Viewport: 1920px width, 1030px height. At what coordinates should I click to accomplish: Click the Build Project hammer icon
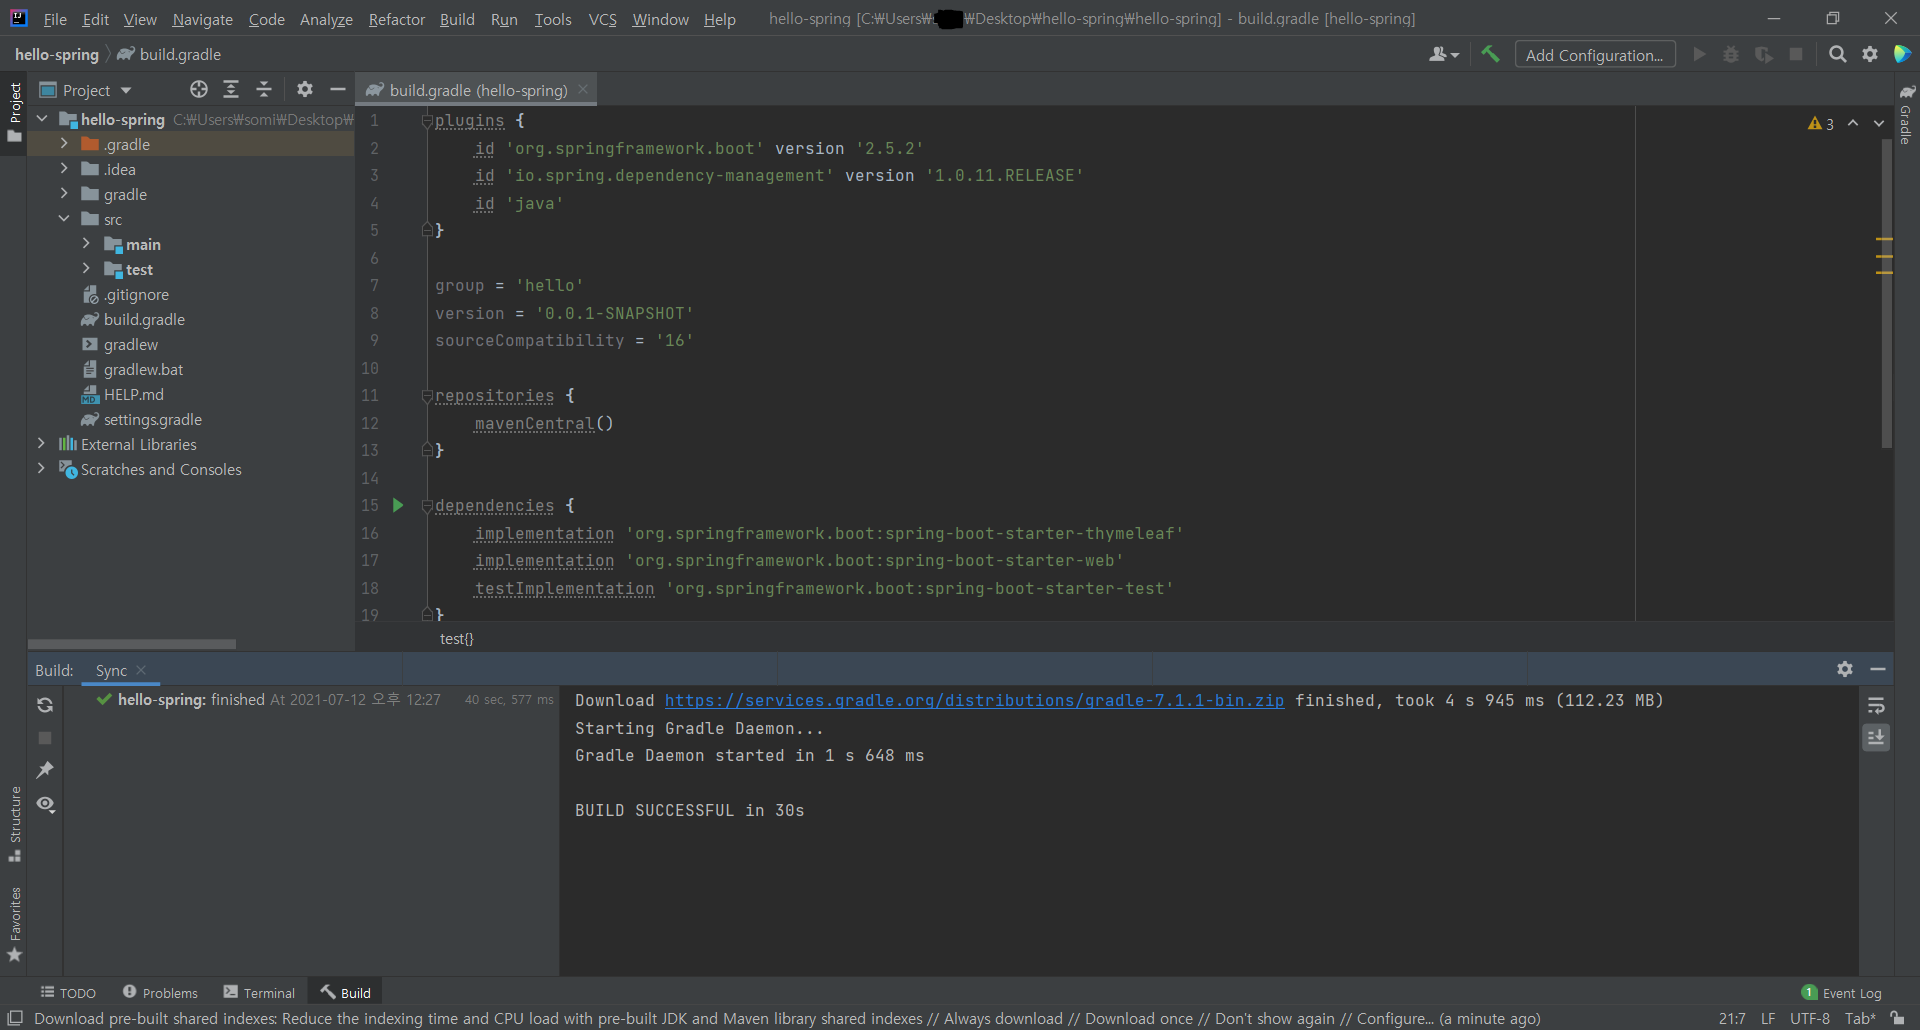[x=1490, y=54]
